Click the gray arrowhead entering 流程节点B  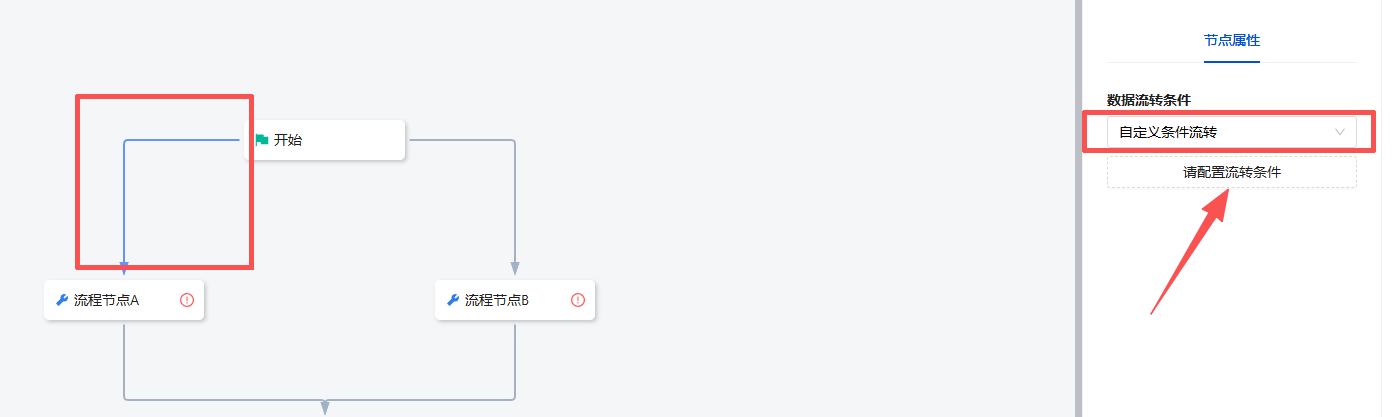coord(515,268)
